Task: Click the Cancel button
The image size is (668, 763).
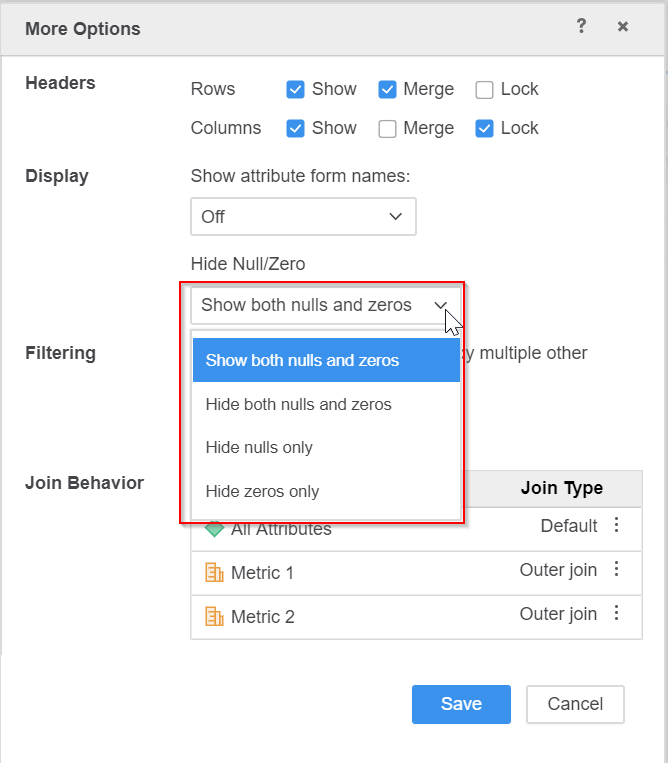Action: [575, 704]
